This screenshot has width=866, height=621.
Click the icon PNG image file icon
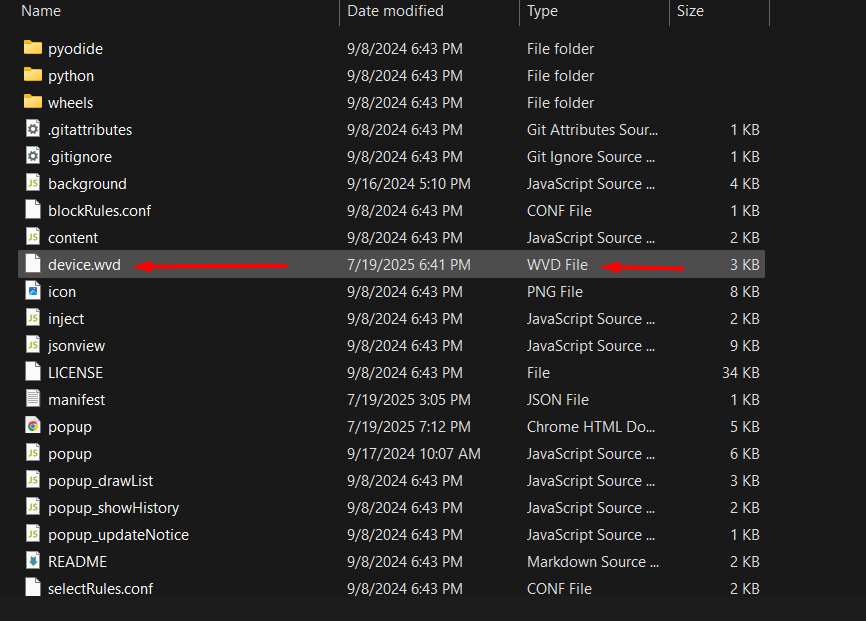click(33, 291)
